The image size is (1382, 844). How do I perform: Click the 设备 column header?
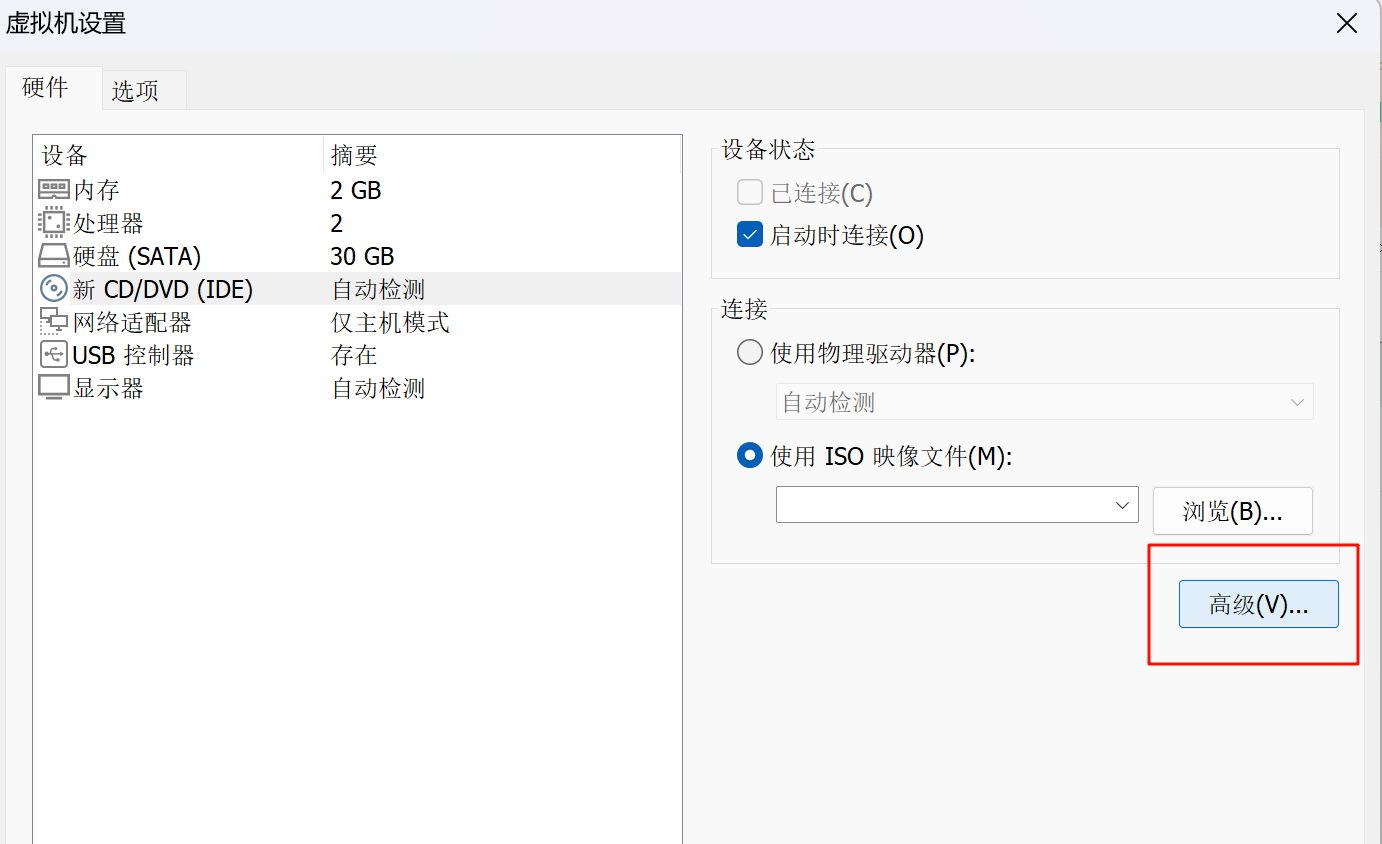coord(65,156)
